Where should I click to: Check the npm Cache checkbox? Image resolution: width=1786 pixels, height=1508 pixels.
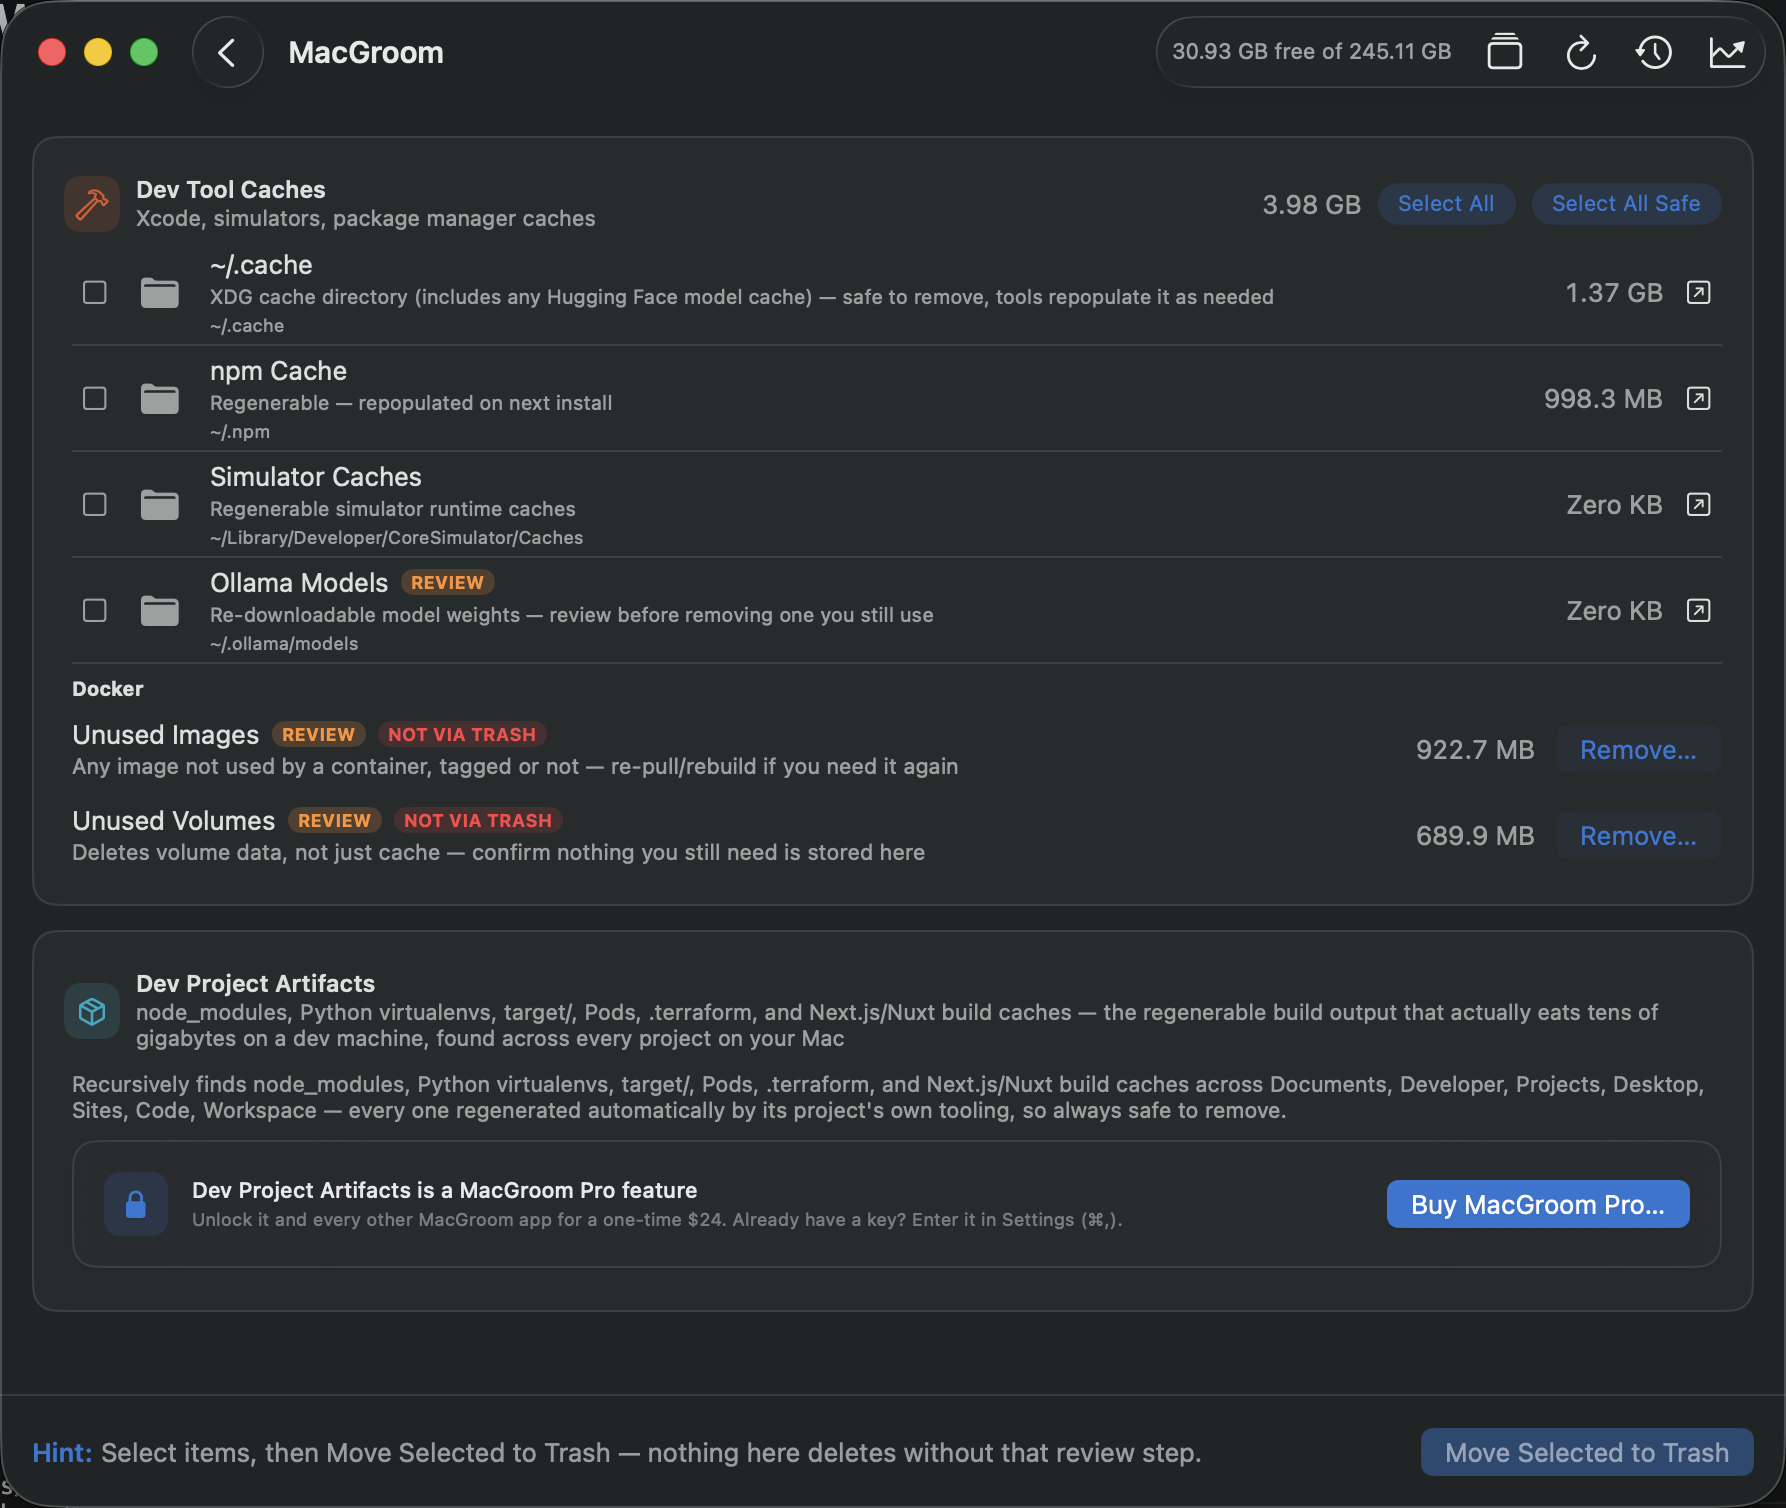pos(95,399)
